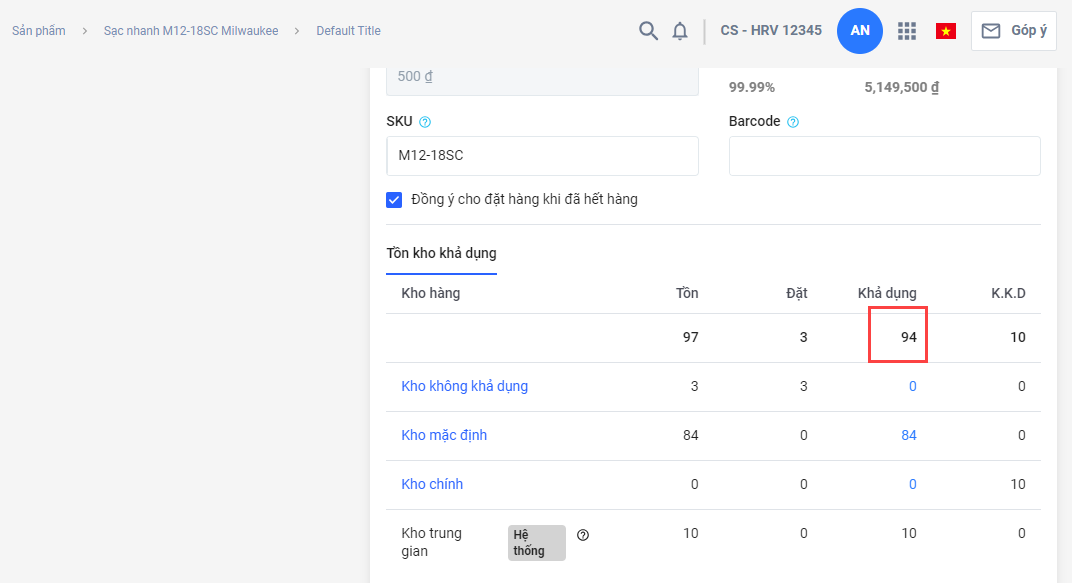Open the apps grid menu icon
1072x583 pixels.
click(907, 31)
